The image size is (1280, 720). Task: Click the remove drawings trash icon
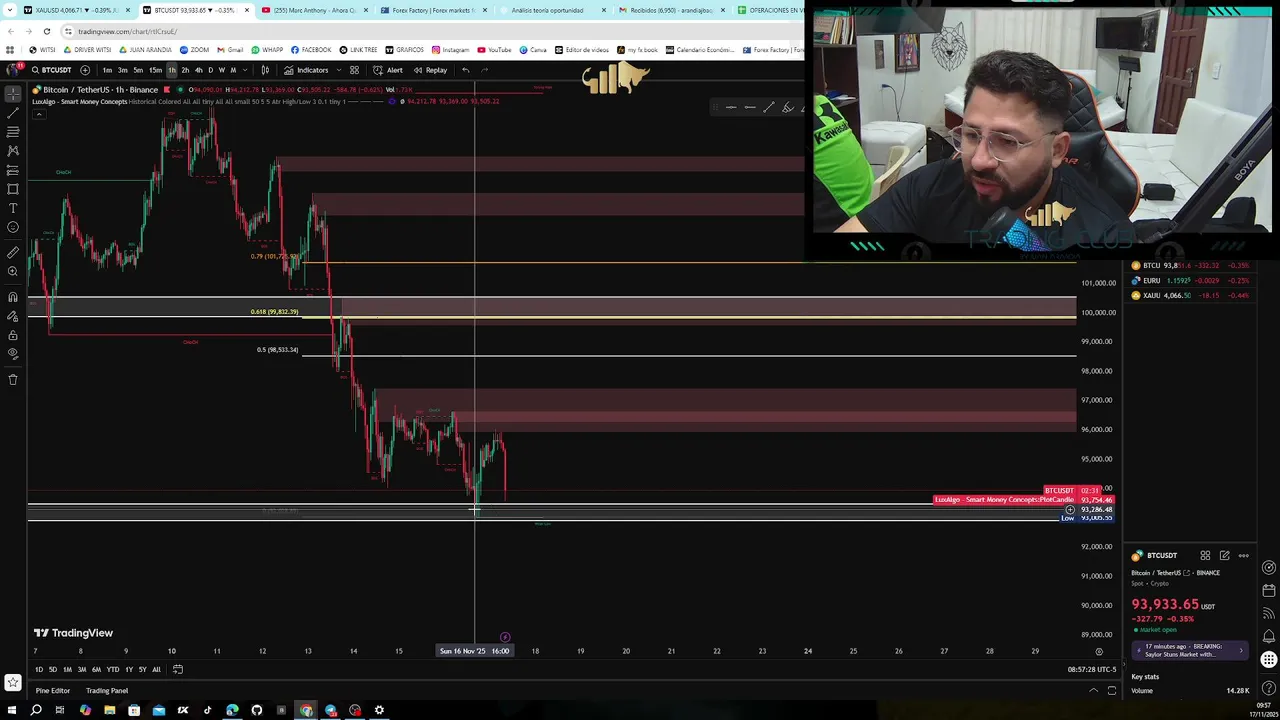13,379
